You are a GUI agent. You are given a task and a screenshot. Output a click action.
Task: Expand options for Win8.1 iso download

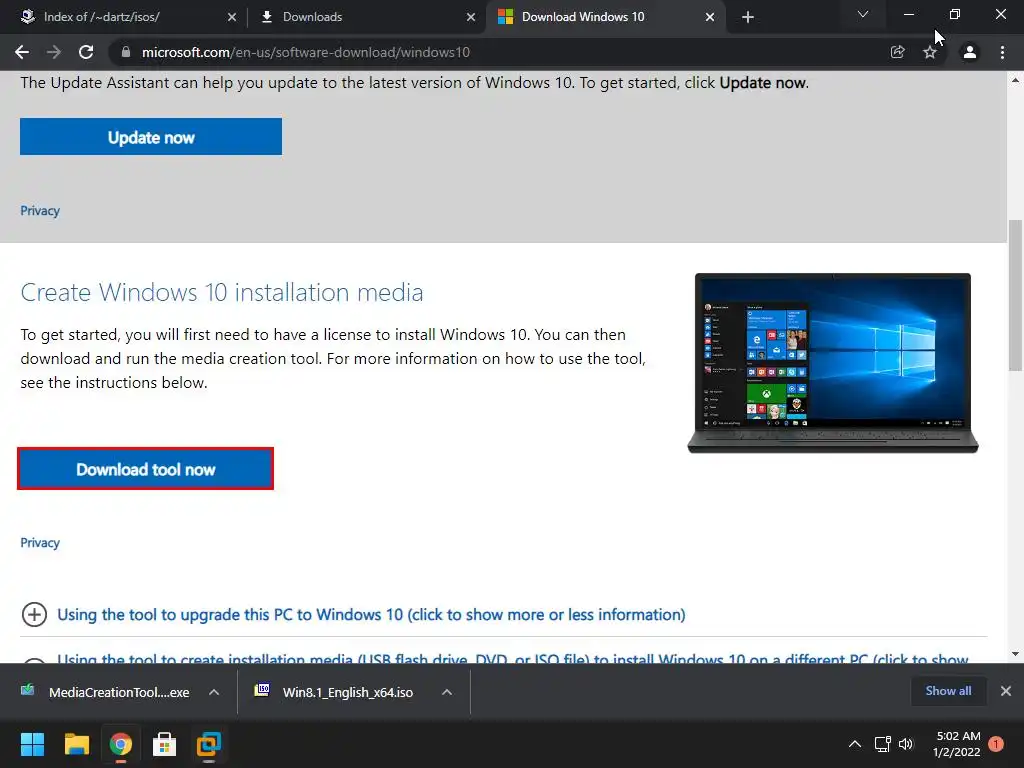click(447, 692)
